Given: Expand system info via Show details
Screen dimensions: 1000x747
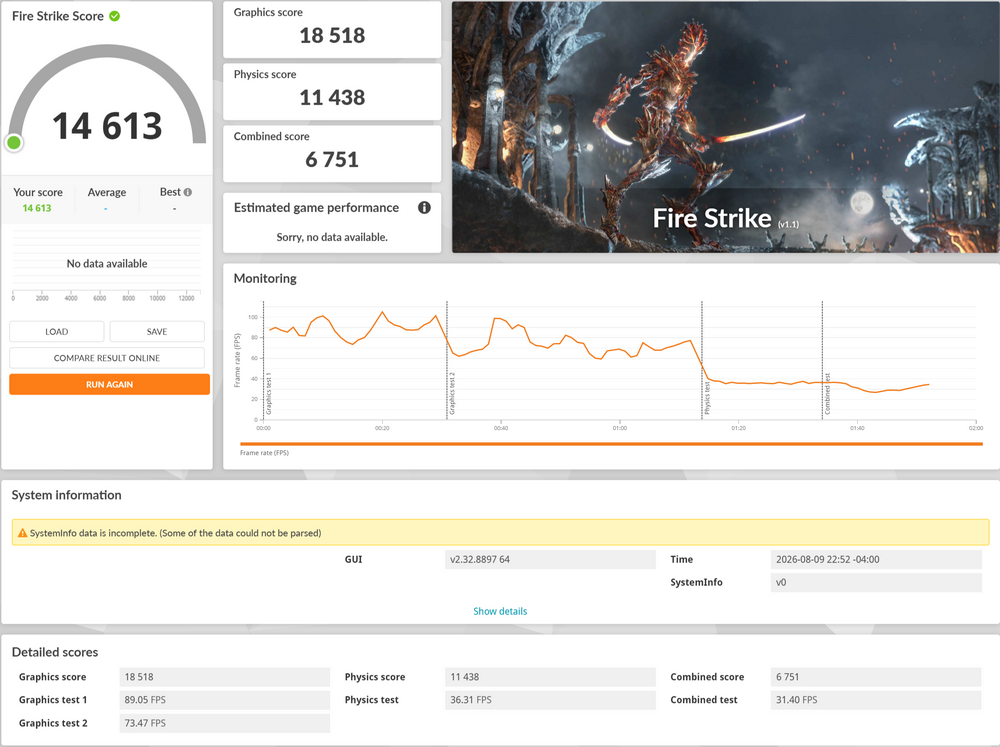Looking at the screenshot, I should [x=500, y=611].
